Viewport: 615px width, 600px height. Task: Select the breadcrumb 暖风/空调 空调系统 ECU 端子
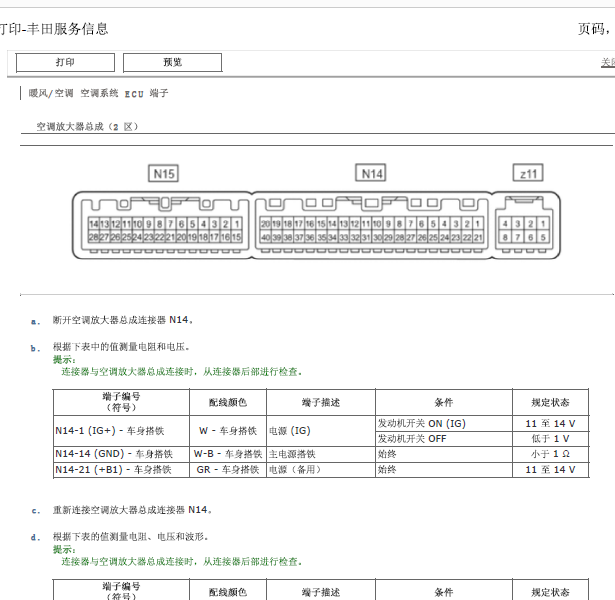98,93
